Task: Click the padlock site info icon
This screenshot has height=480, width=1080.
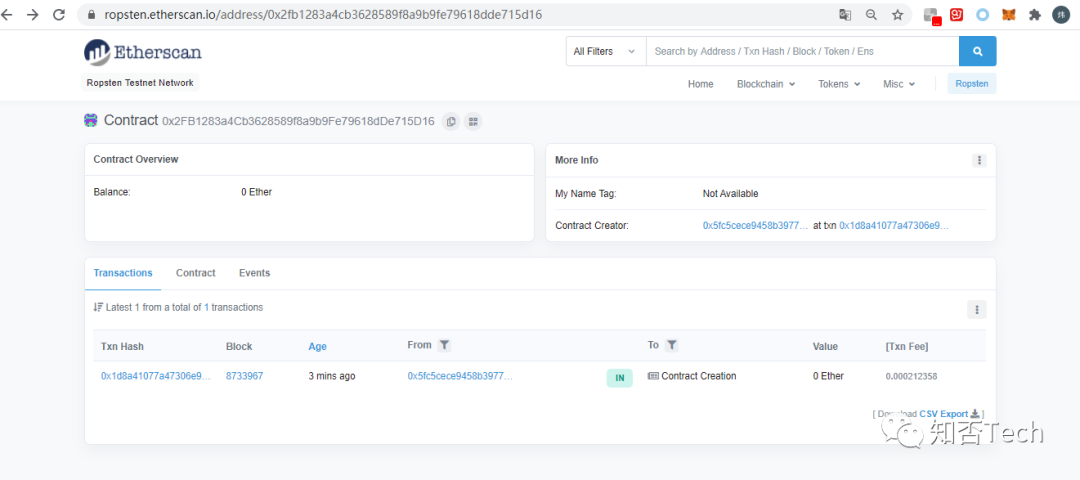Action: tap(91, 14)
